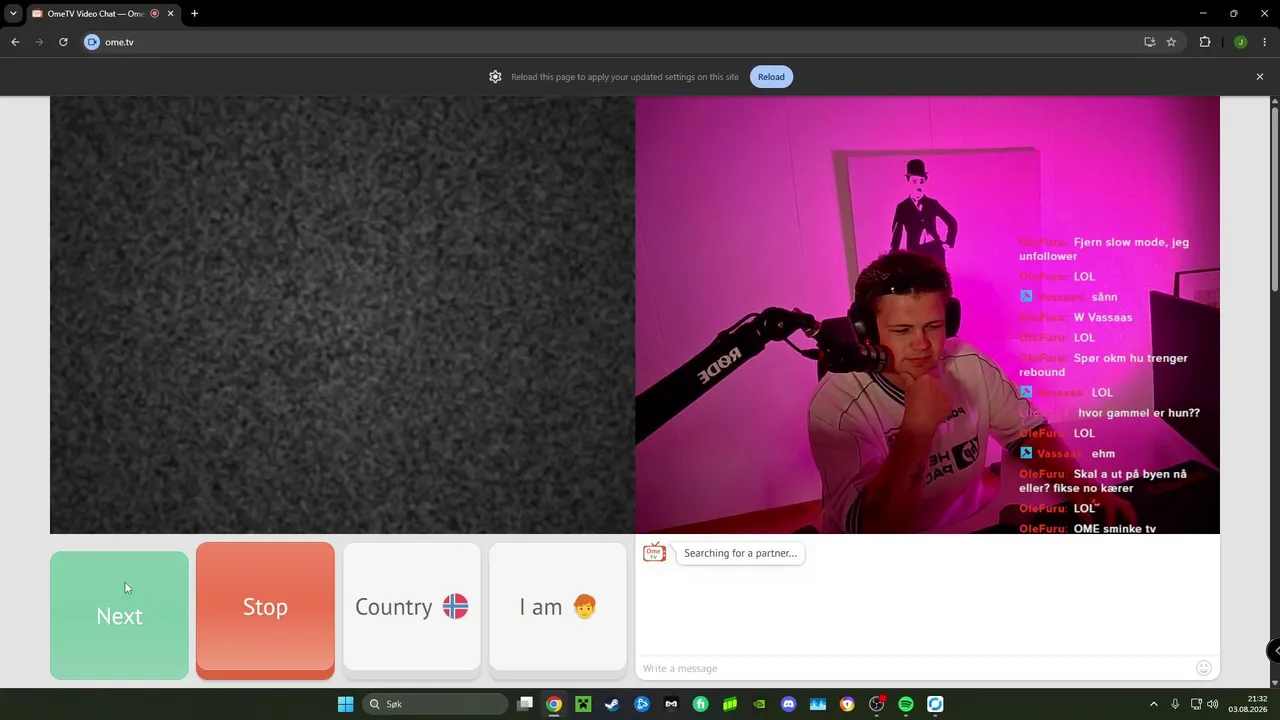Screen dimensions: 1280x720
Task: Open the Windows Start menu
Action: point(345,704)
